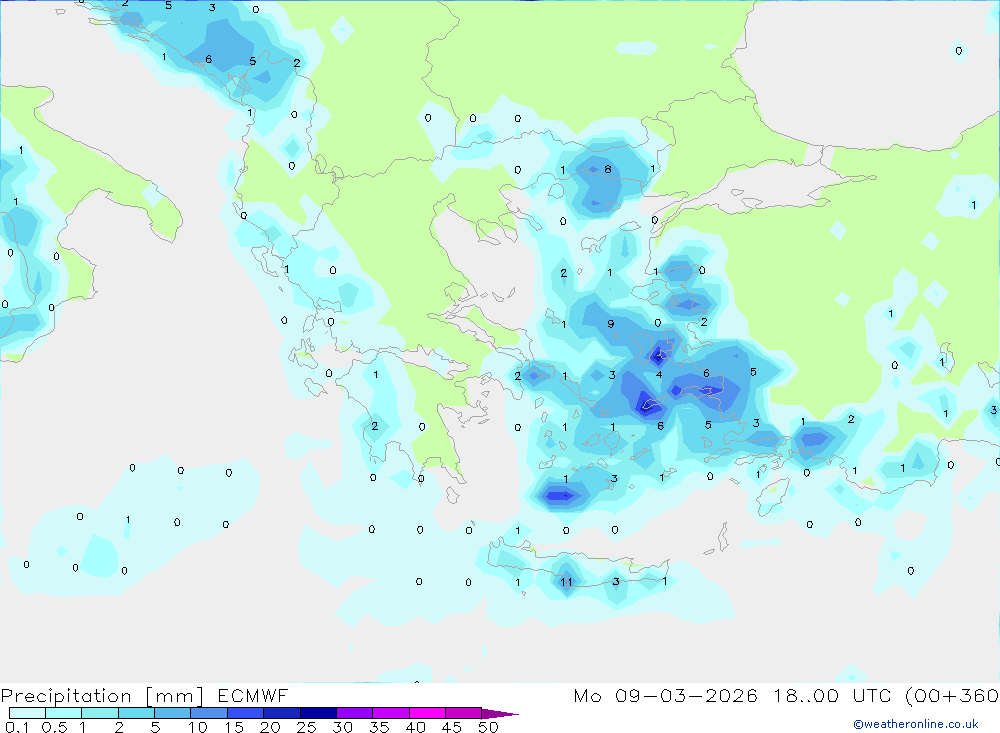The image size is (1000, 733).
Task: Click the 0.1–0.5 mm legend color swatch
Action: (27, 713)
